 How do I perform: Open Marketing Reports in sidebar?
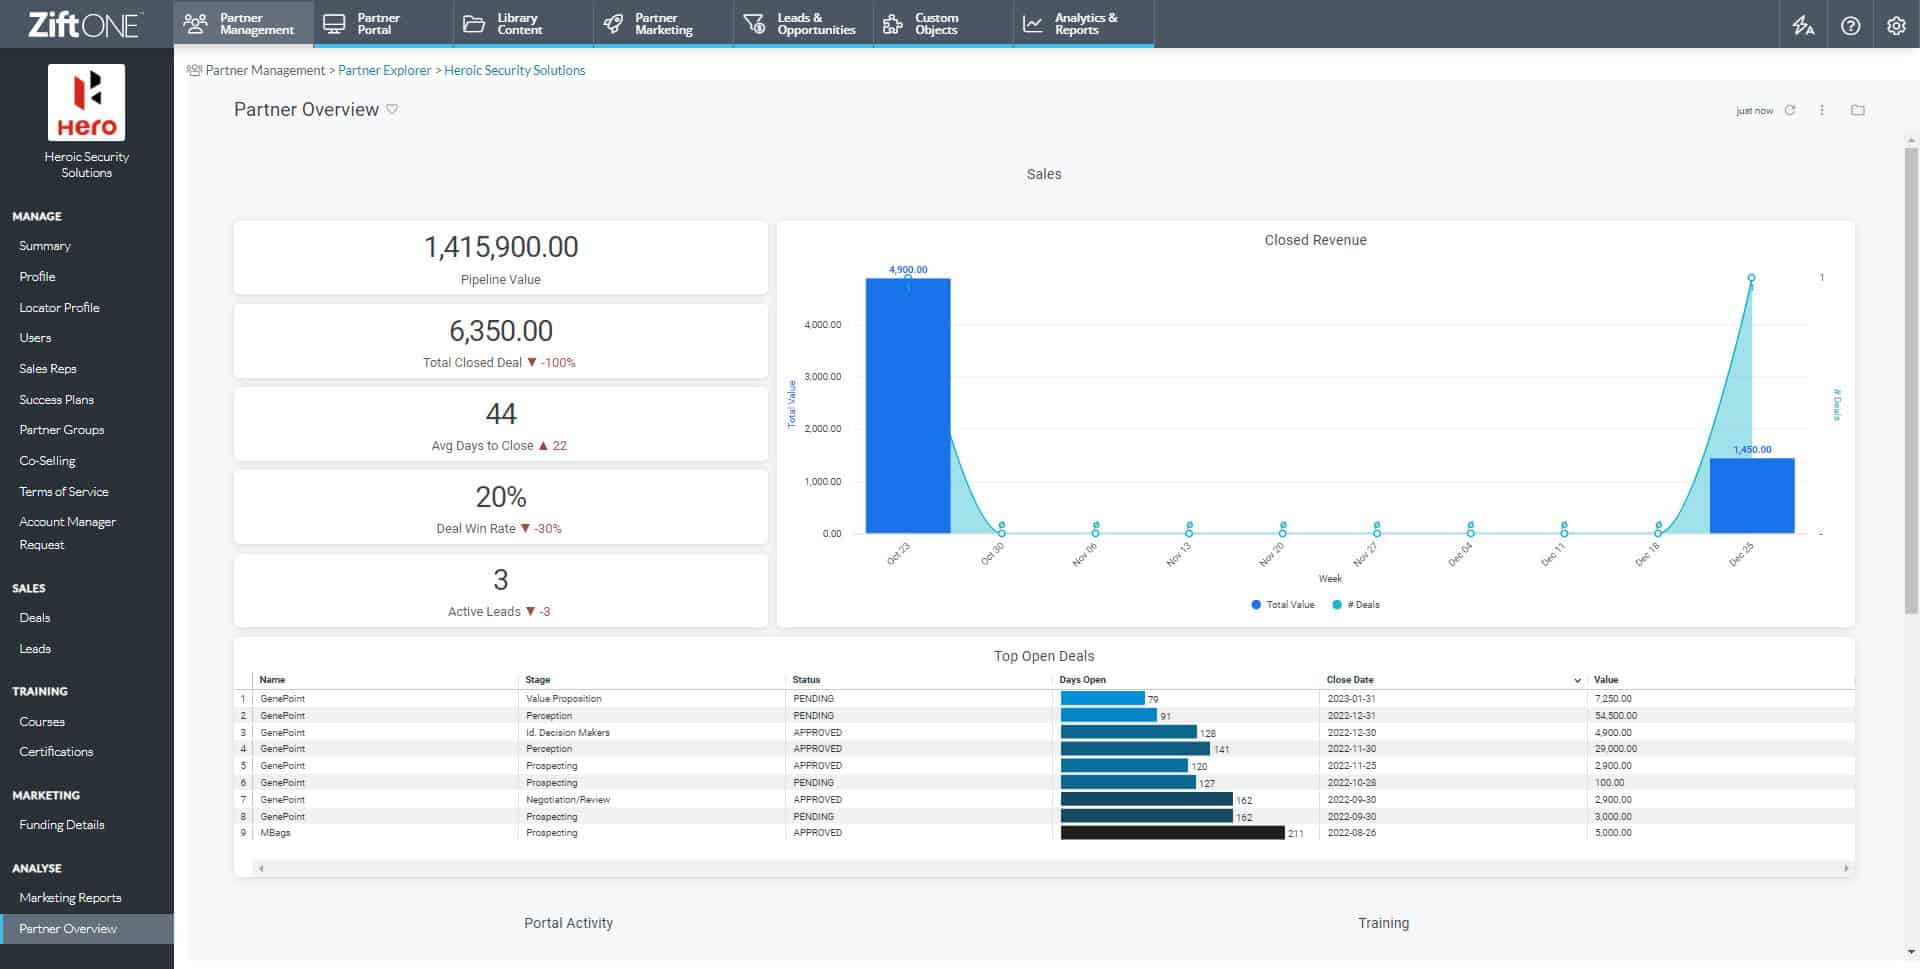pos(70,898)
